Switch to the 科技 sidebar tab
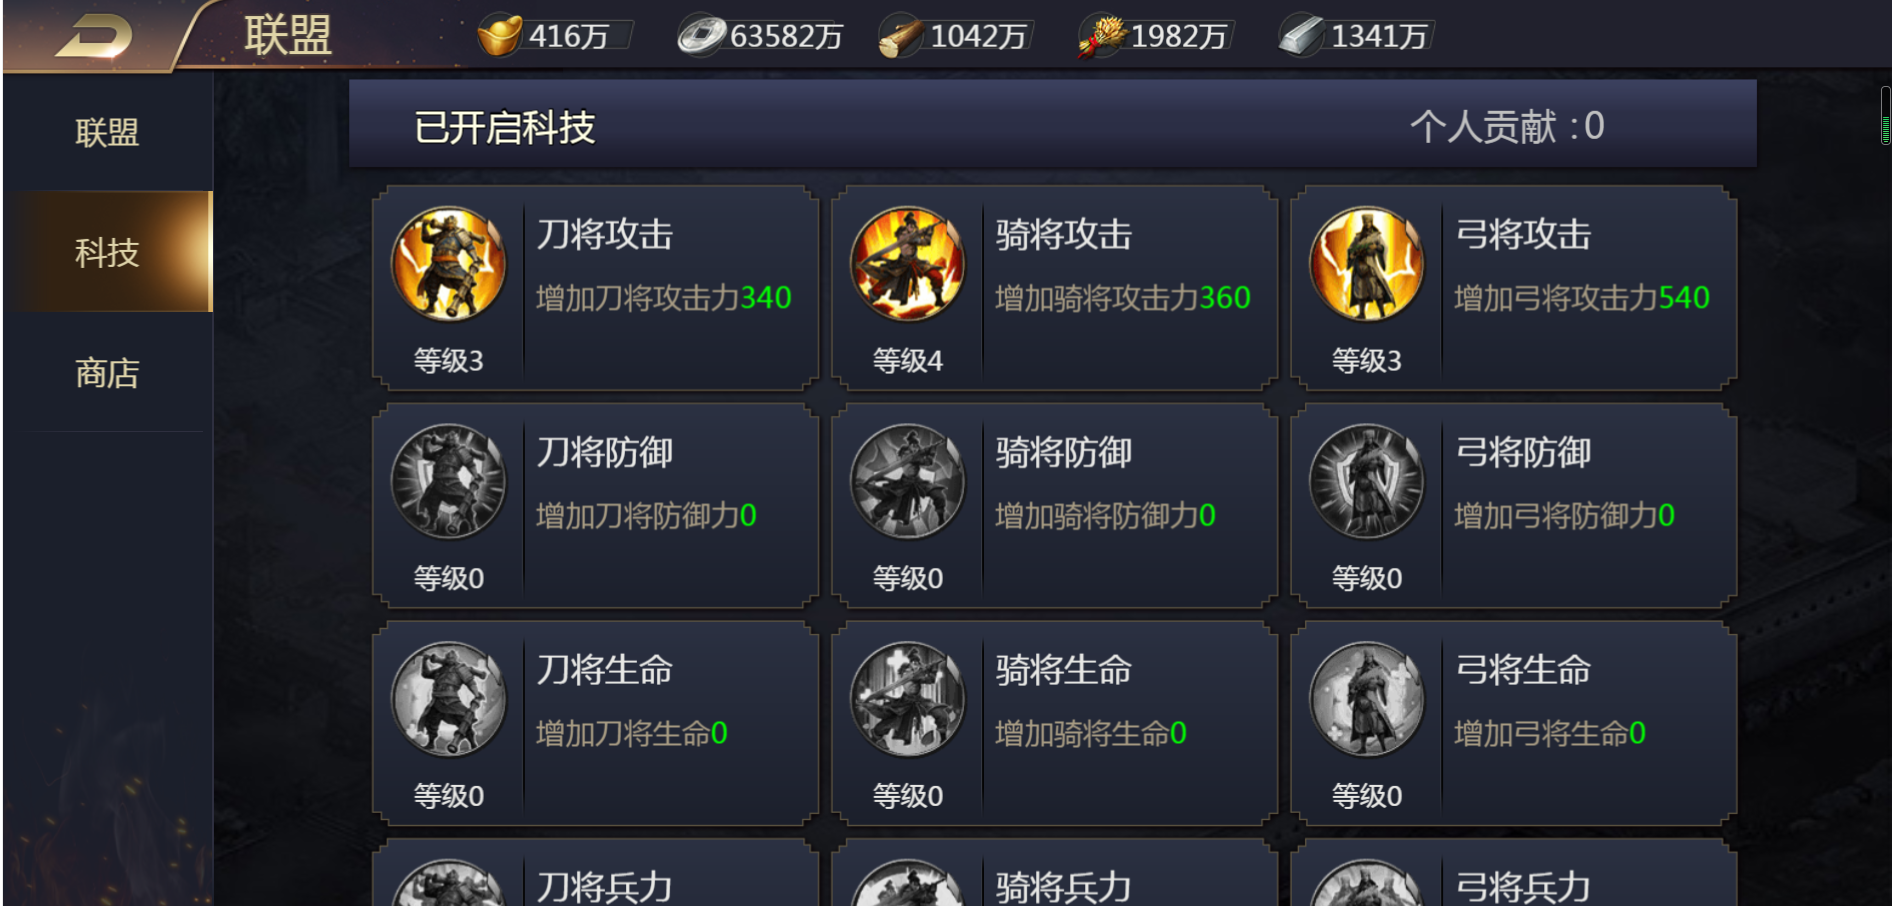The height and width of the screenshot is (906, 1892). (x=107, y=252)
